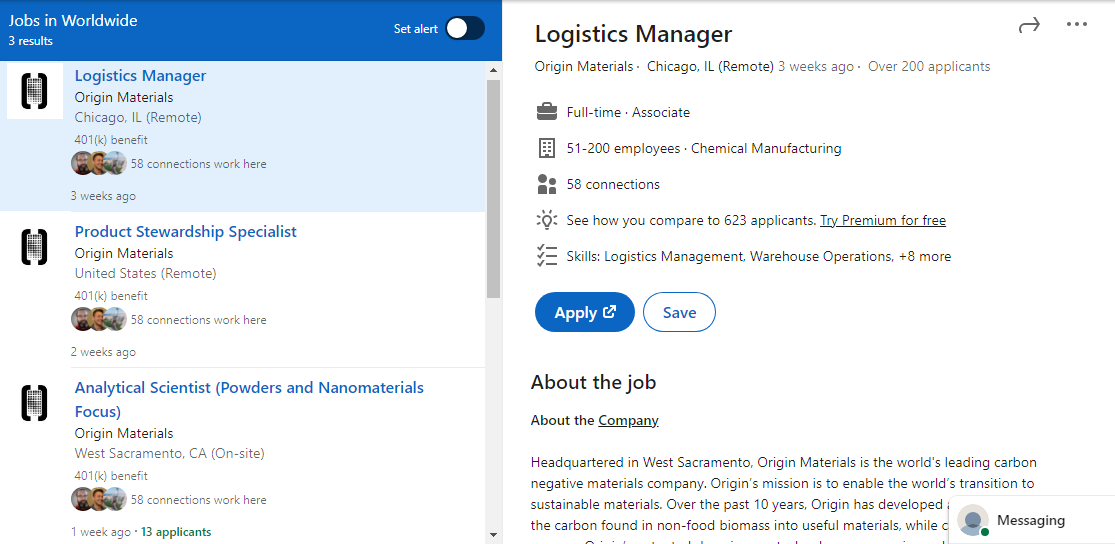Click the building icon beside 51-200 employees
1115x544 pixels.
546,148
